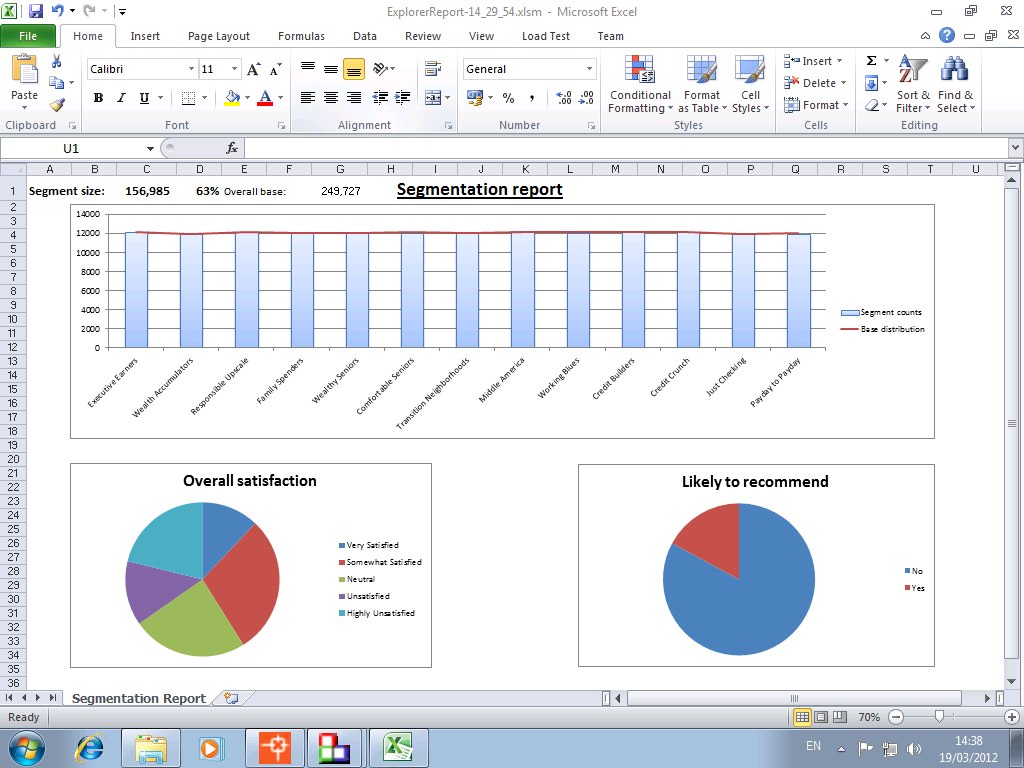Click zoom in plus button
The width and height of the screenshot is (1024, 768).
(1012, 717)
